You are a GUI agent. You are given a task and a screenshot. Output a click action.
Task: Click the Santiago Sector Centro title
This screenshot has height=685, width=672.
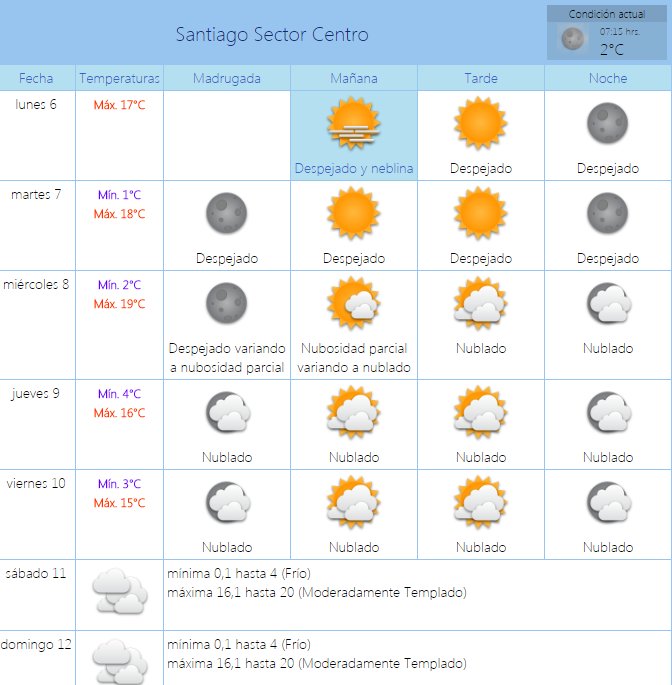click(272, 35)
